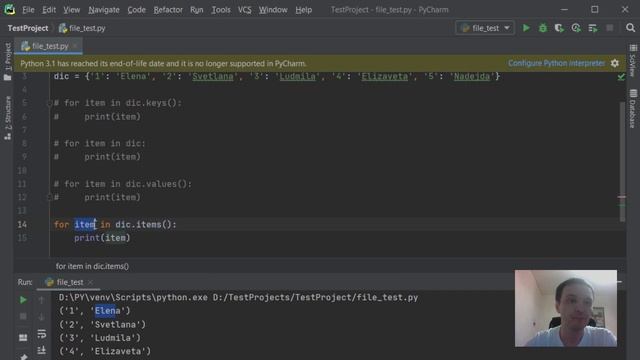The height and width of the screenshot is (360, 640).
Task: Open the View menu
Action: (71, 10)
